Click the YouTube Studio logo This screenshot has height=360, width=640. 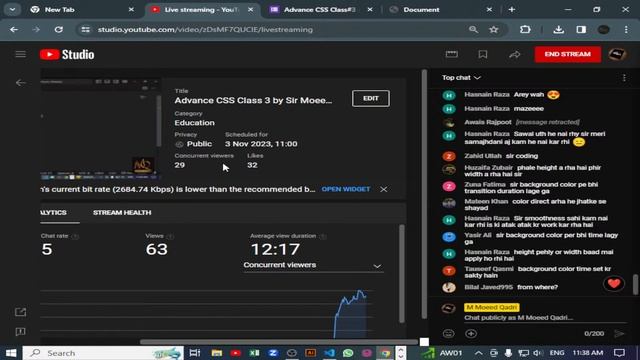[x=67, y=54]
